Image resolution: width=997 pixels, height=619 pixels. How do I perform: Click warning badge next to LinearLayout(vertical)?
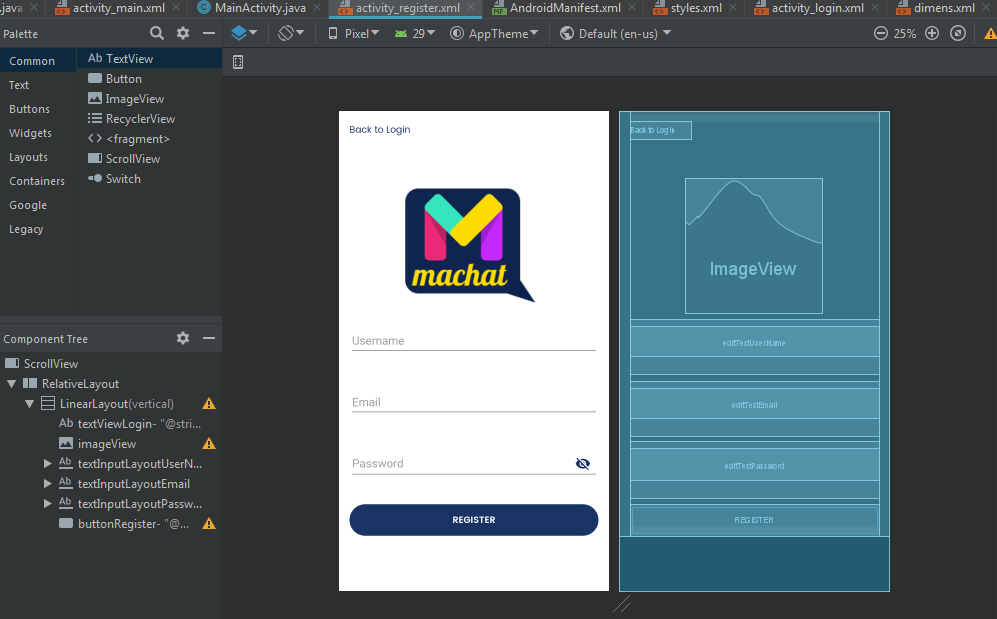tap(208, 403)
